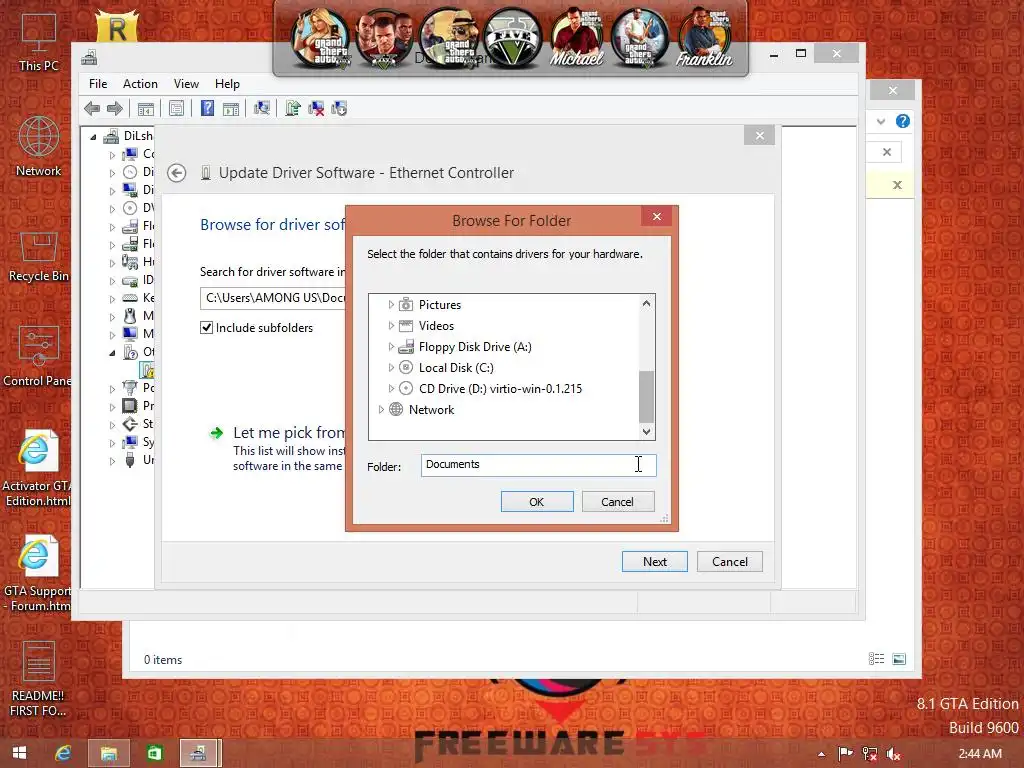This screenshot has height=768, width=1024.
Task: Switch to large icons view in Explorer status bar
Action: (899, 659)
